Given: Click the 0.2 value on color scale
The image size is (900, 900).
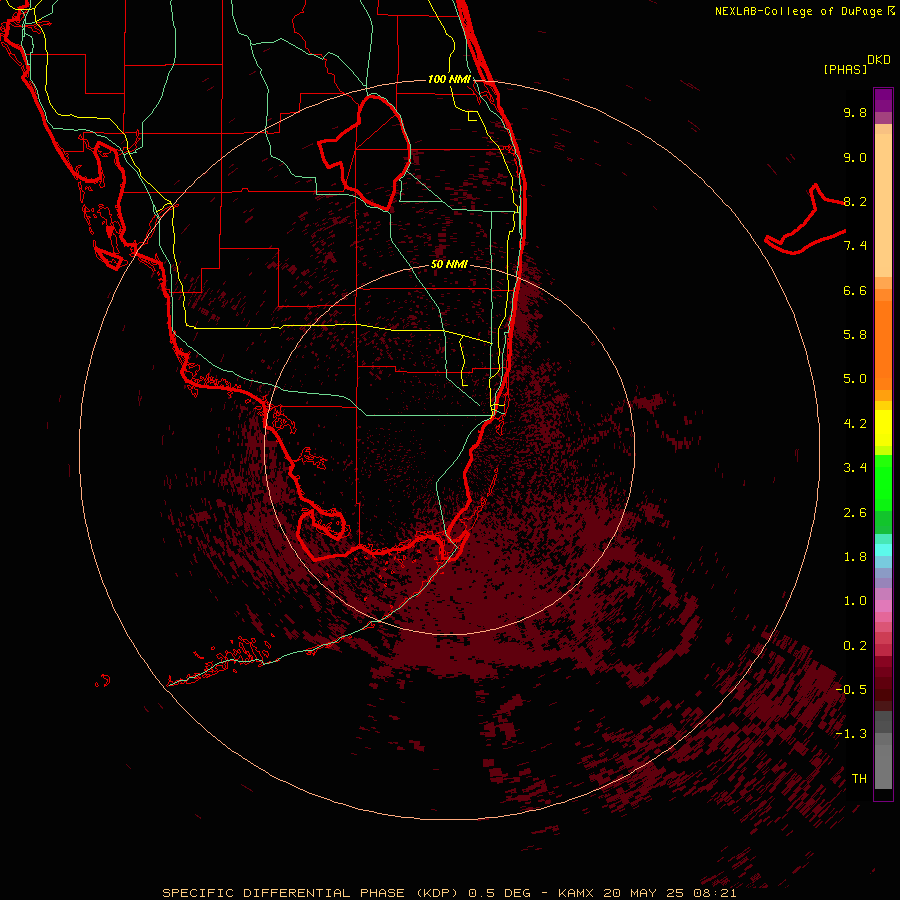Looking at the screenshot, I should (x=855, y=646).
